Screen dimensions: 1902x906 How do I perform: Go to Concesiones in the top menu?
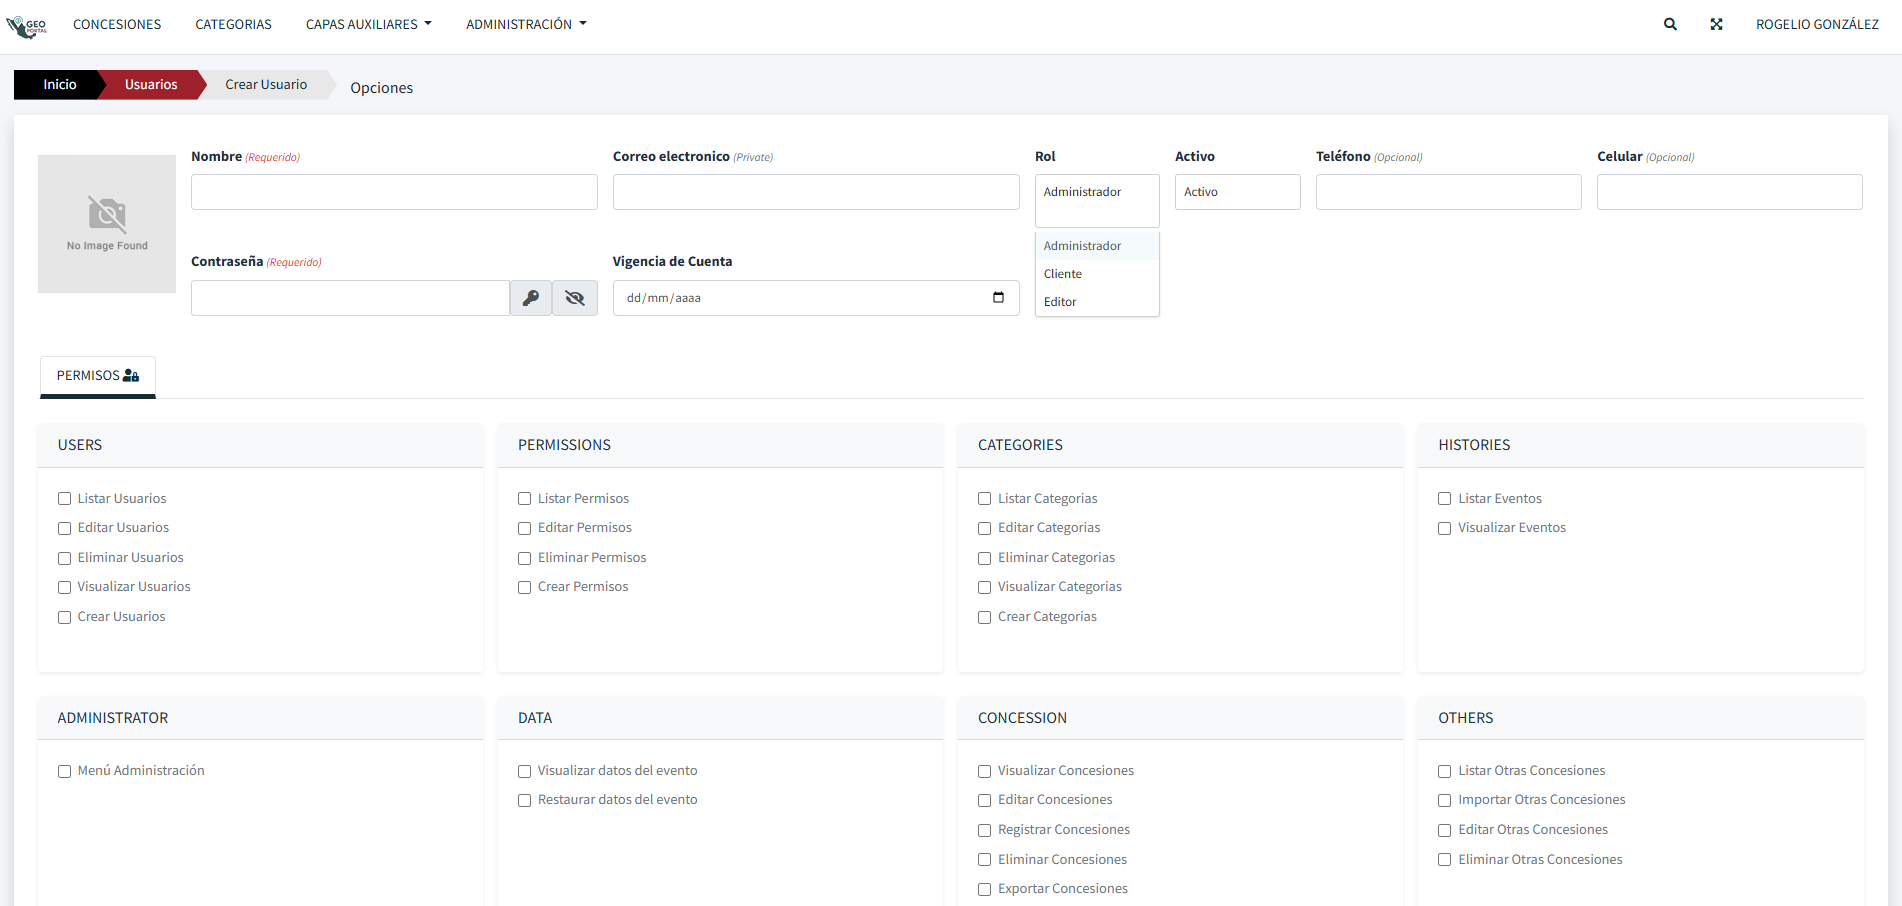pyautogui.click(x=117, y=24)
